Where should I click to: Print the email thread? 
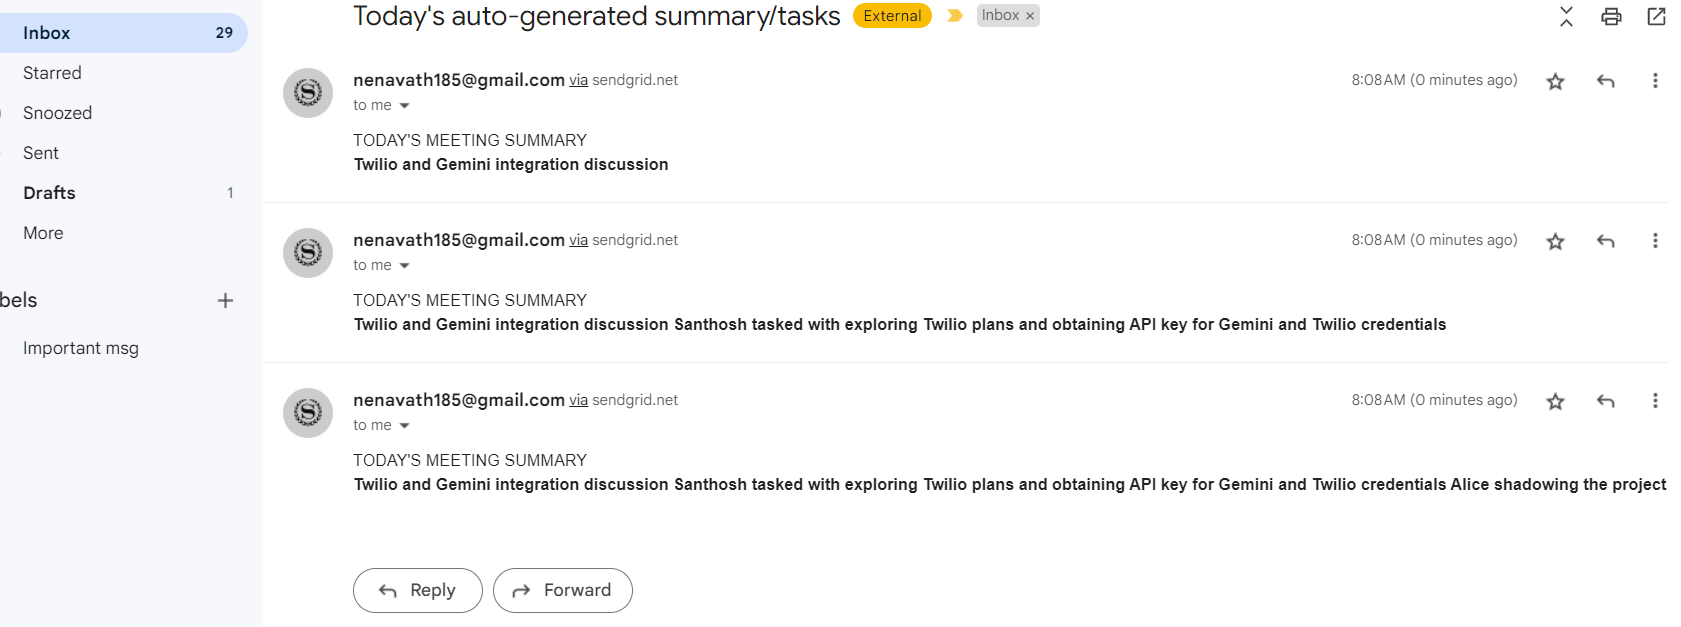1611,17
